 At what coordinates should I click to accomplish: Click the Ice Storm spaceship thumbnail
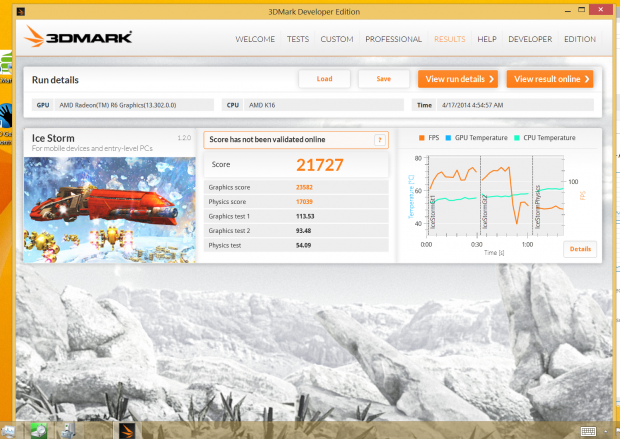pos(110,210)
